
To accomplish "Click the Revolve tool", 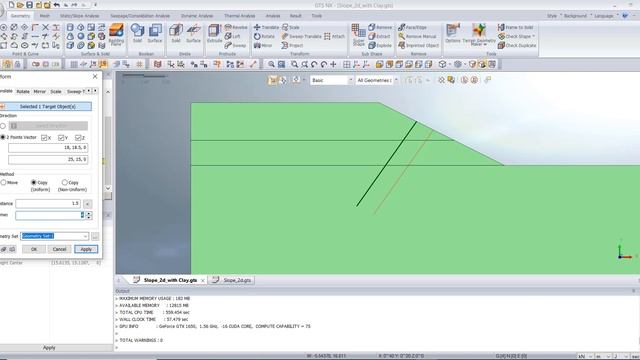I will 236,27.
